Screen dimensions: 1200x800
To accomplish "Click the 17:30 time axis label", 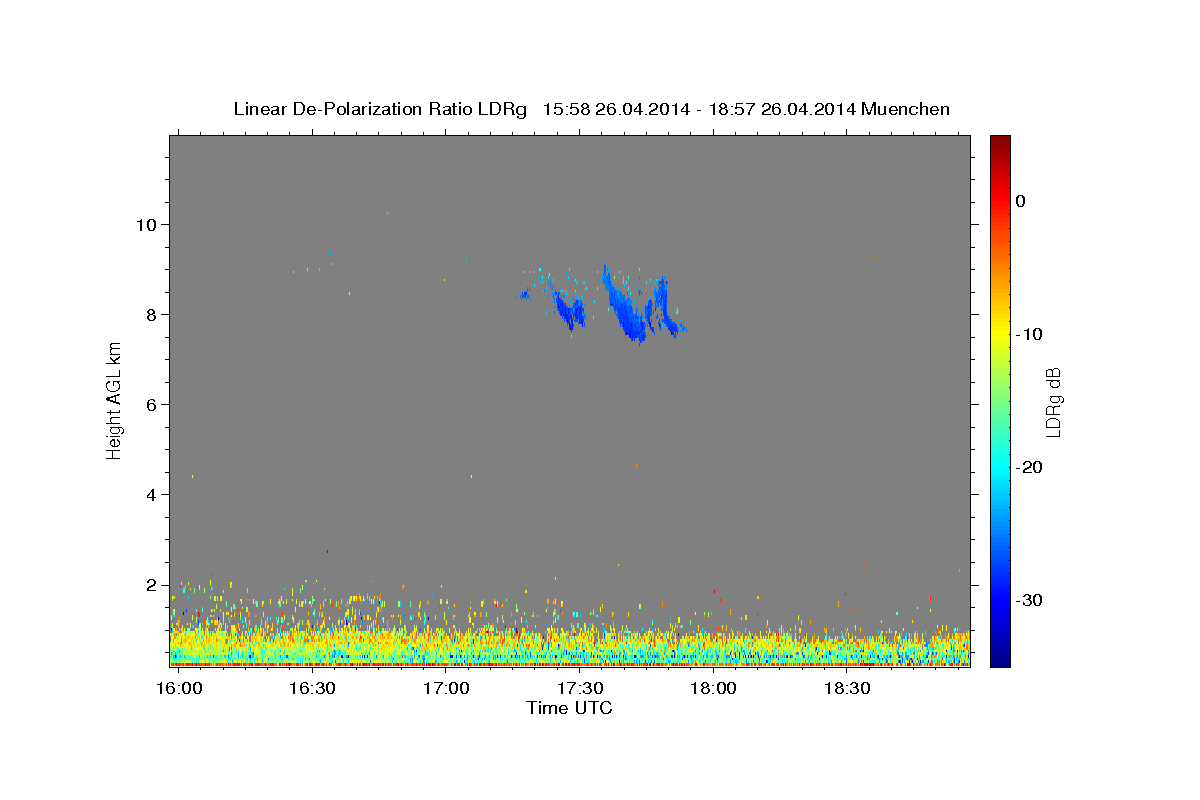I will coord(580,688).
